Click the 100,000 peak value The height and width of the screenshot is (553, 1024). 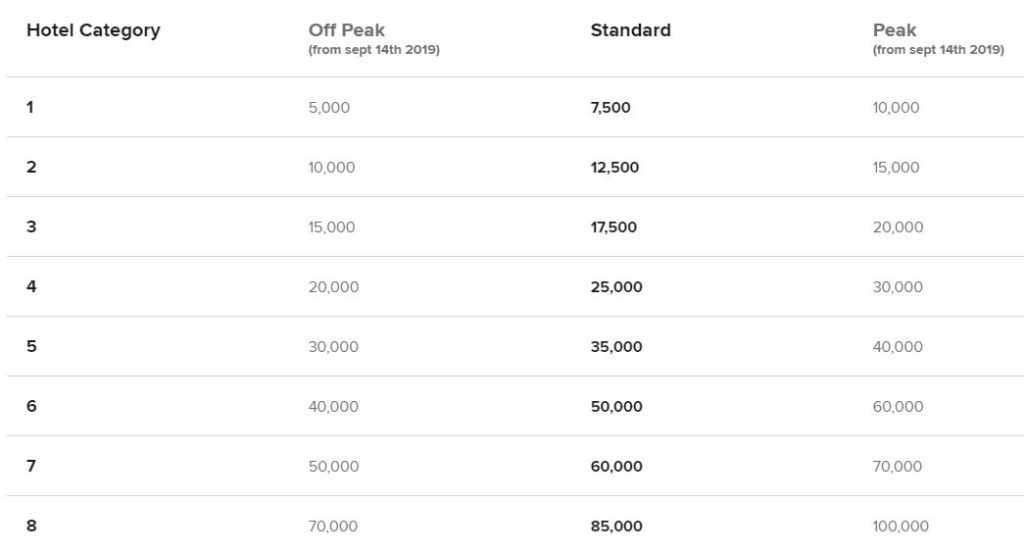[x=900, y=526]
